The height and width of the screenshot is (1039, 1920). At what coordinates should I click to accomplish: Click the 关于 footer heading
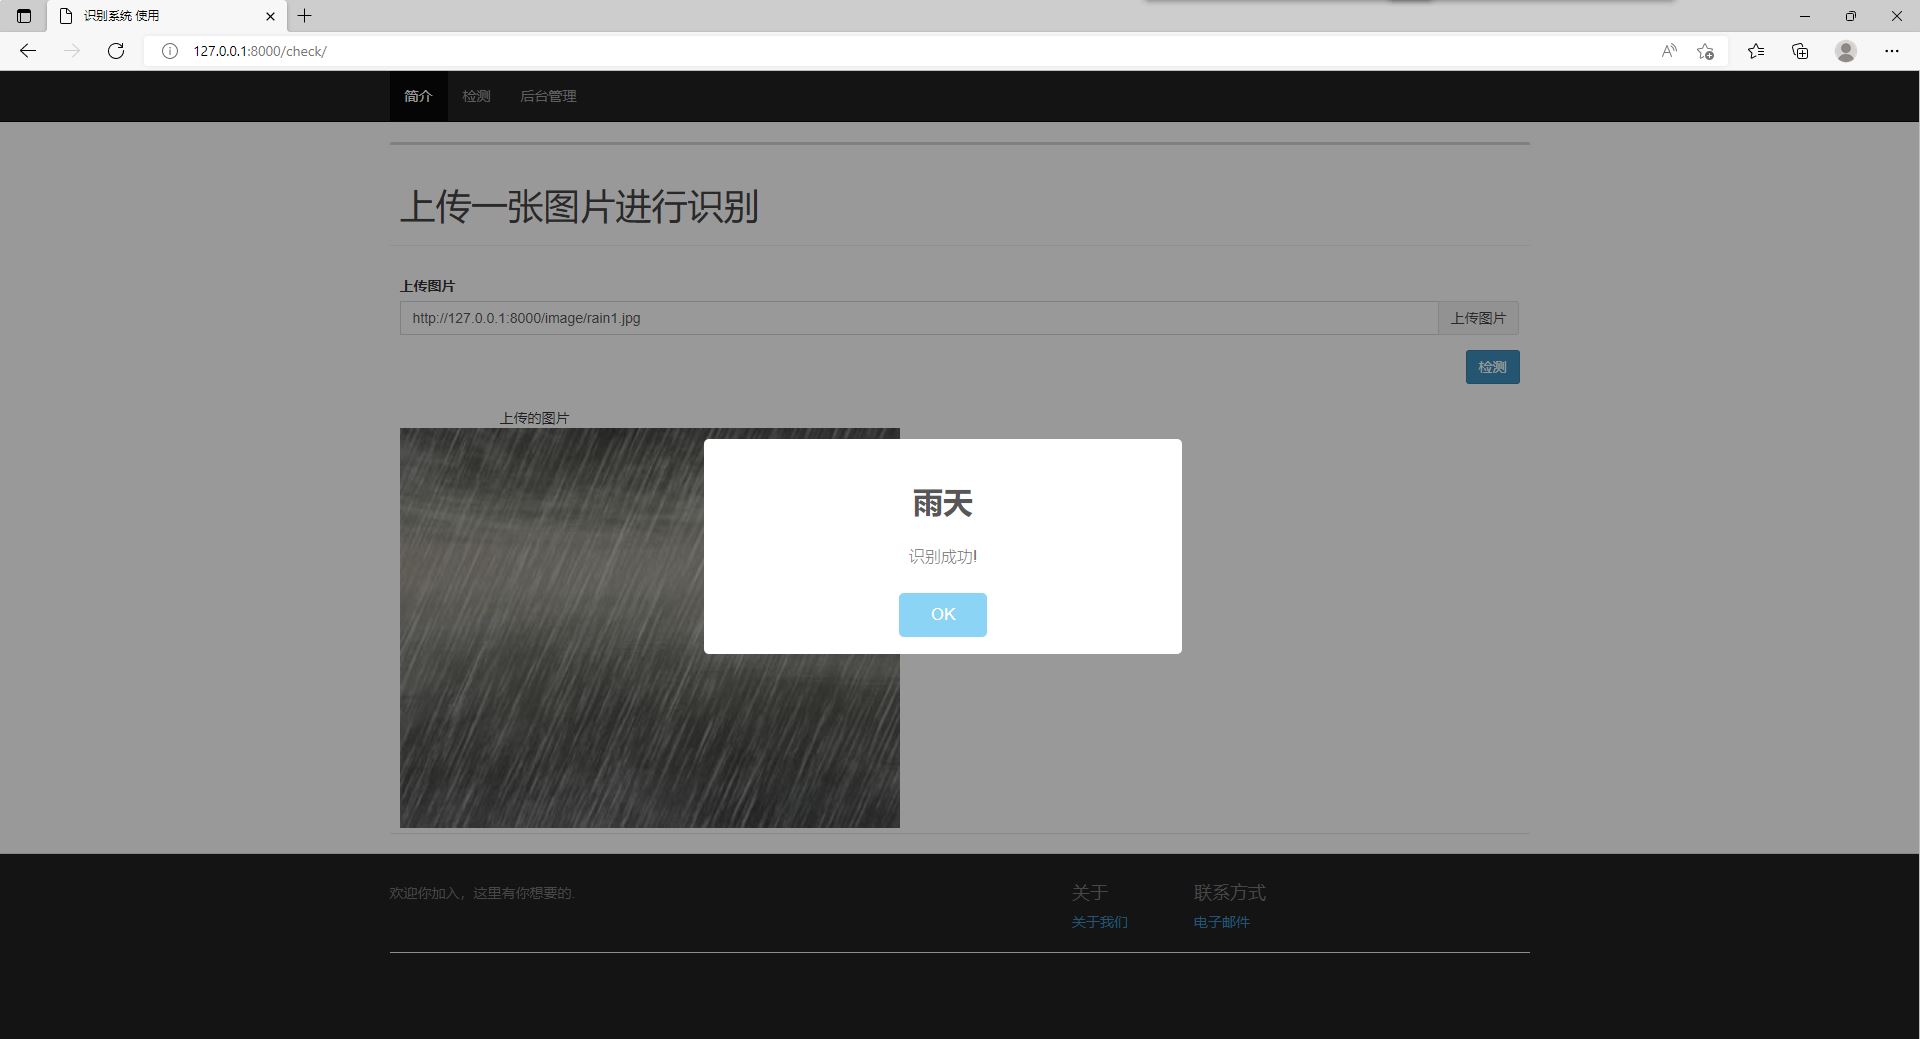(1089, 892)
